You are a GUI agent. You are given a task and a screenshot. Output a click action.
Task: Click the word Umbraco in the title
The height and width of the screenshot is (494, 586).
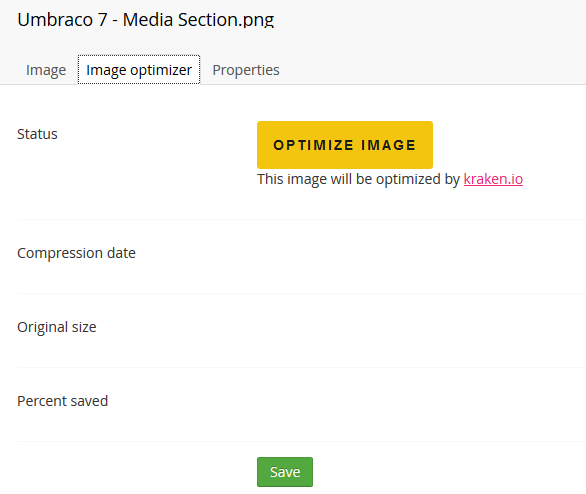[x=55, y=20]
